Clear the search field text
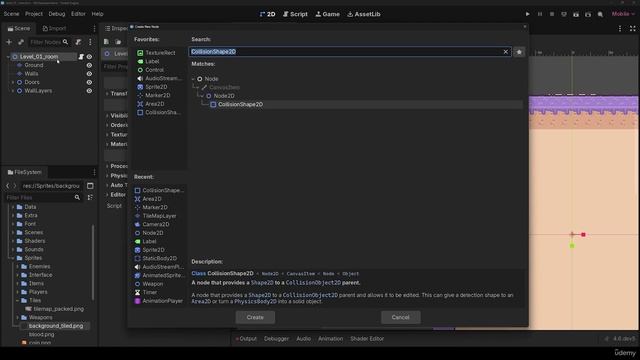The width and height of the screenshot is (640, 360). pos(505,52)
